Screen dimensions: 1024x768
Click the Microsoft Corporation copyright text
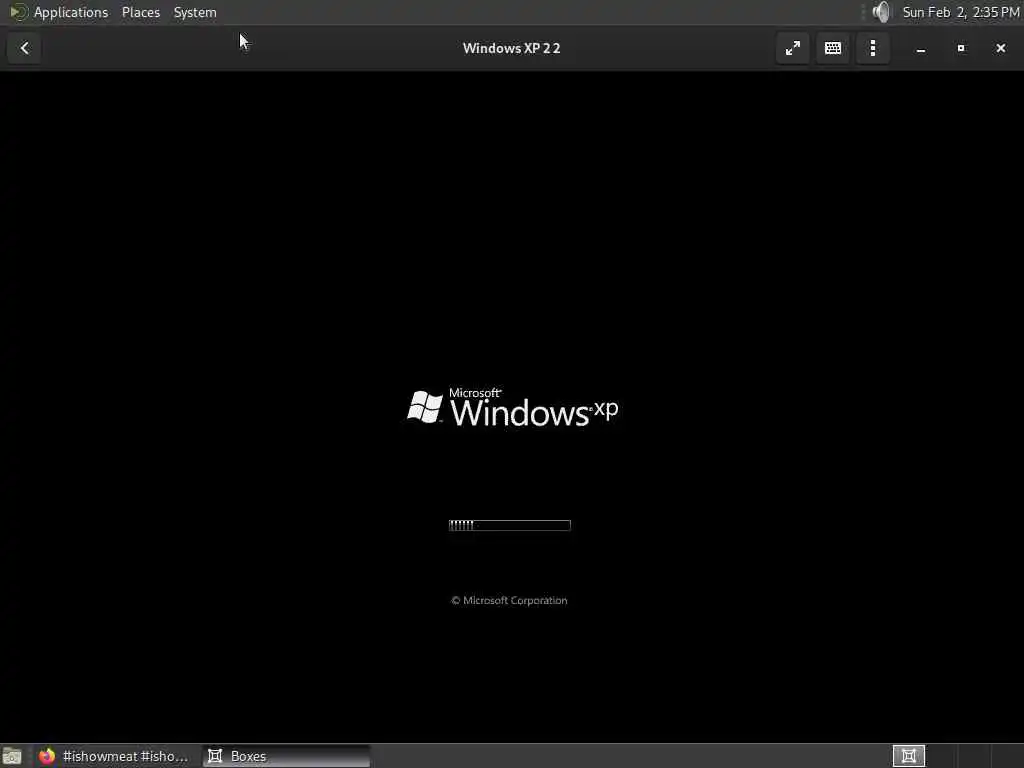tap(509, 600)
